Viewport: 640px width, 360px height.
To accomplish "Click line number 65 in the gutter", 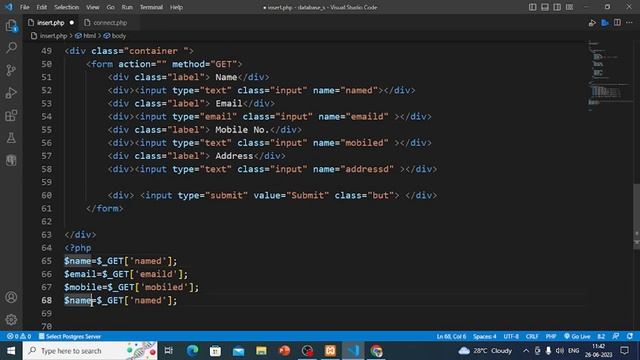I will pyautogui.click(x=47, y=261).
